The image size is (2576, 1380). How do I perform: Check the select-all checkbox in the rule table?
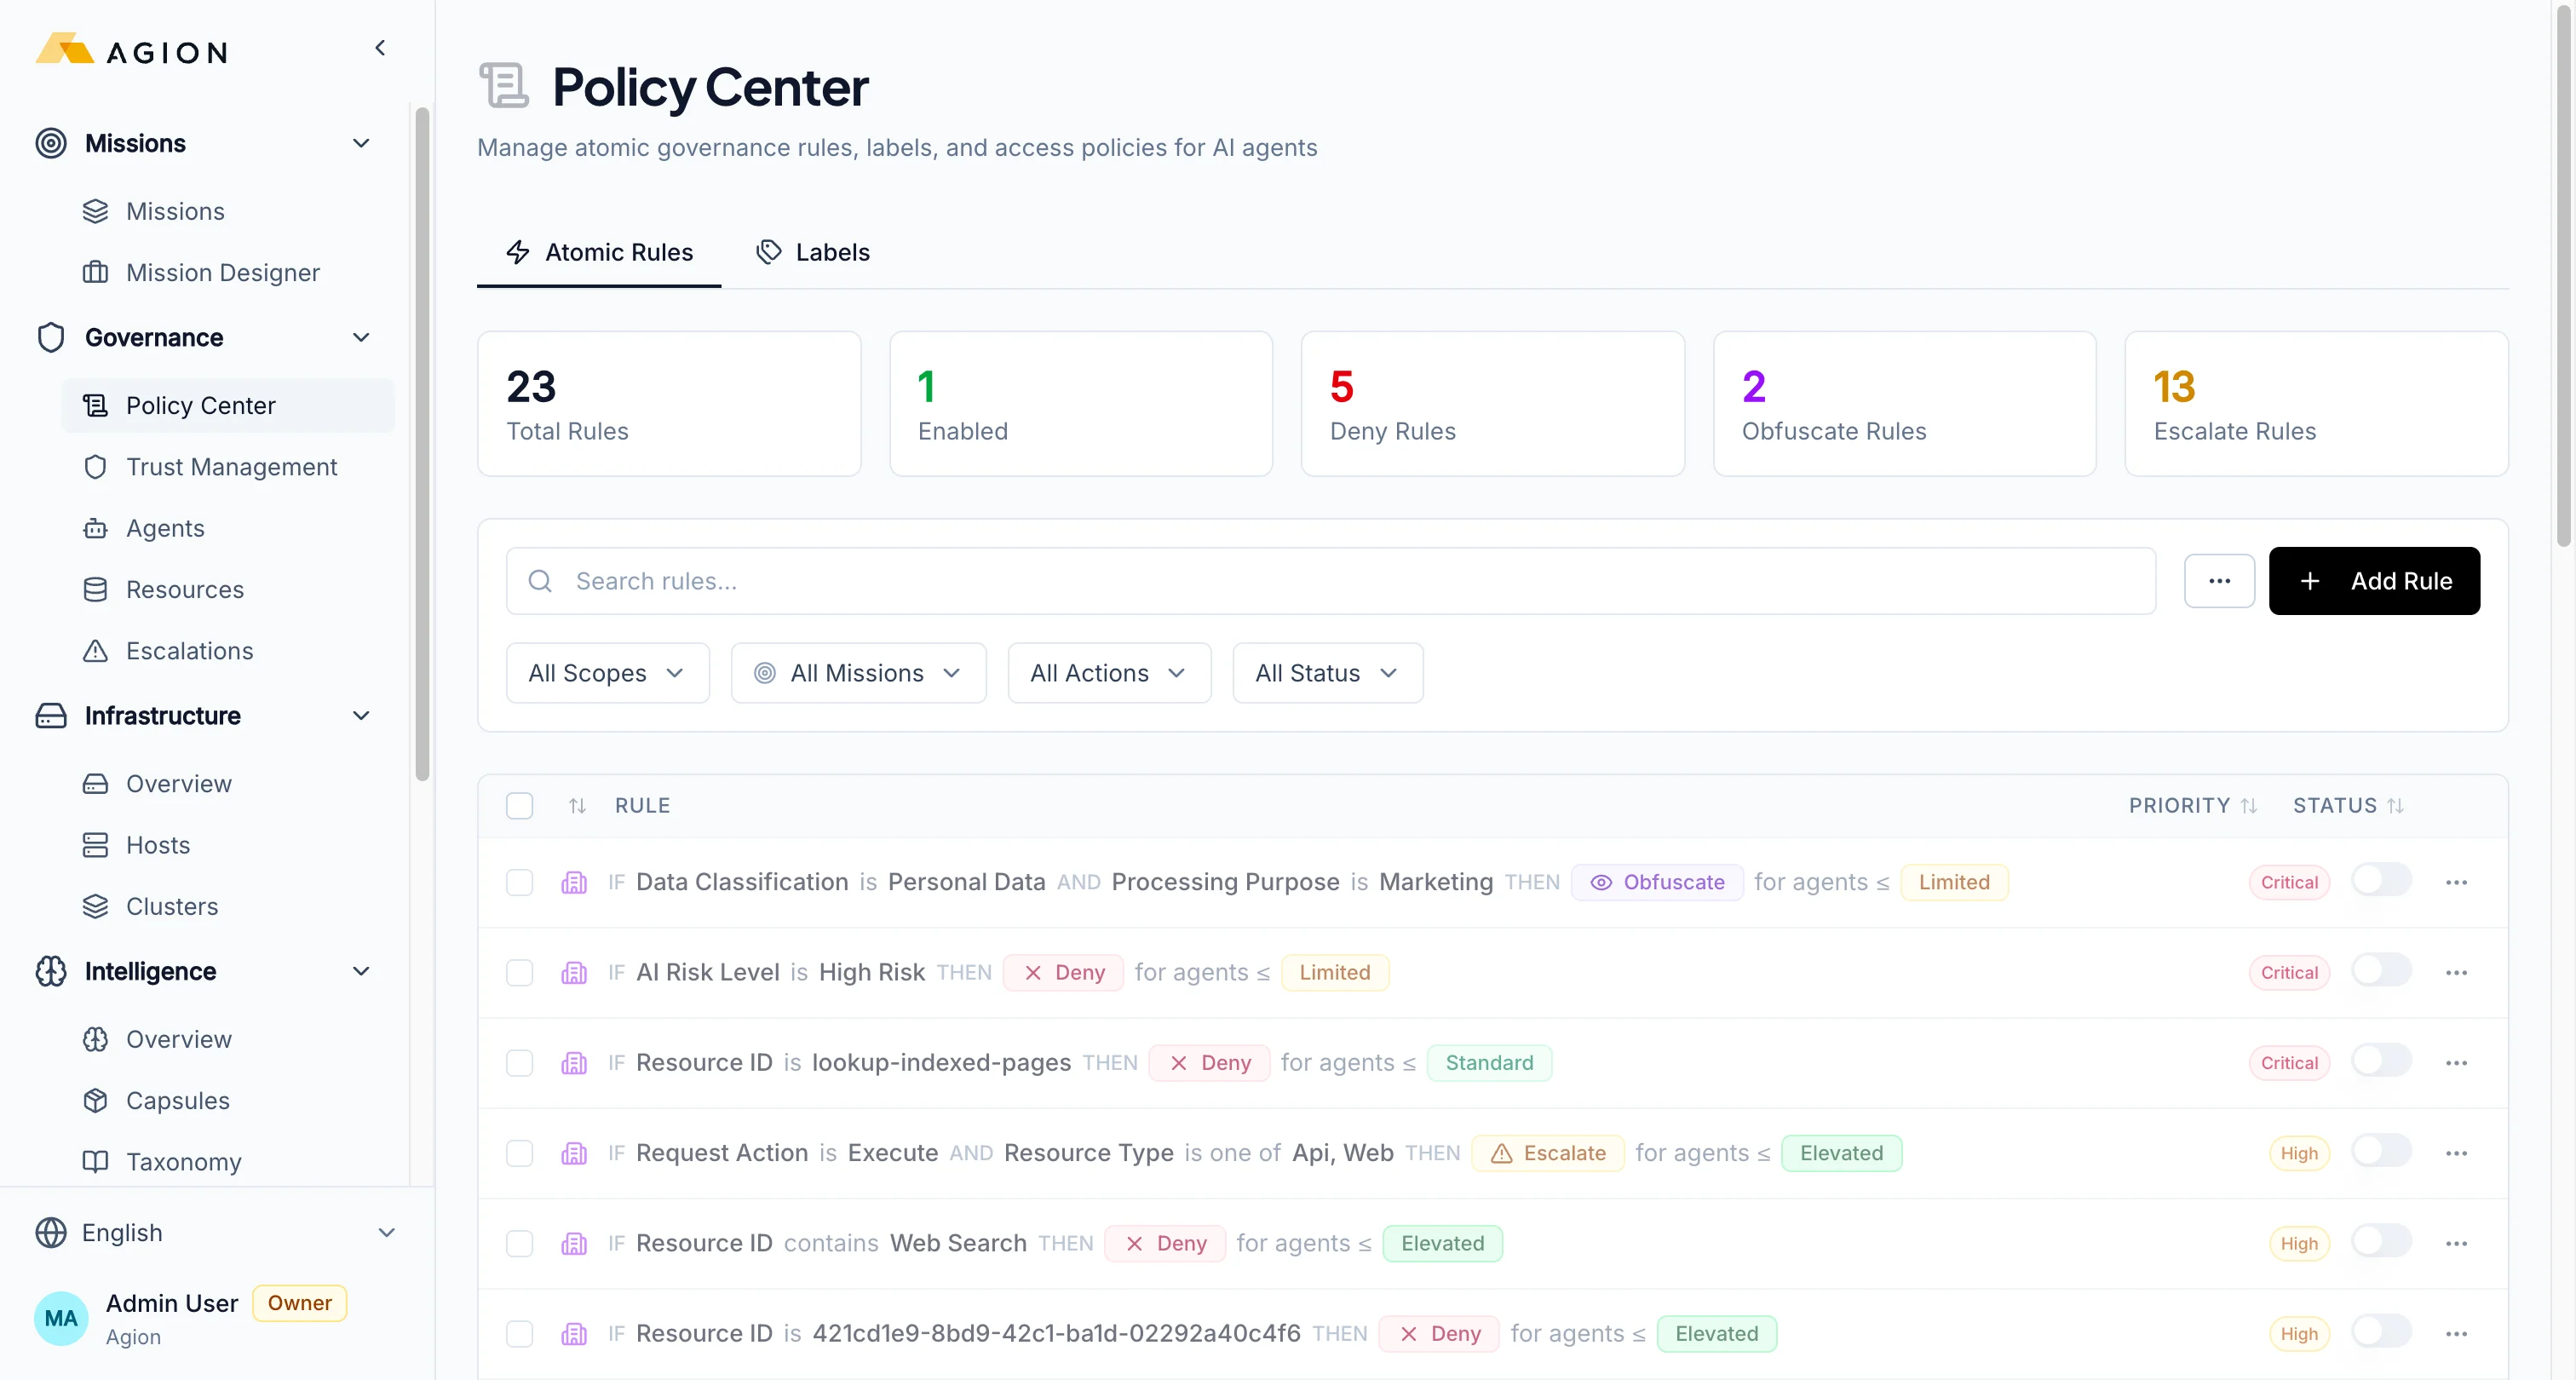(x=520, y=805)
